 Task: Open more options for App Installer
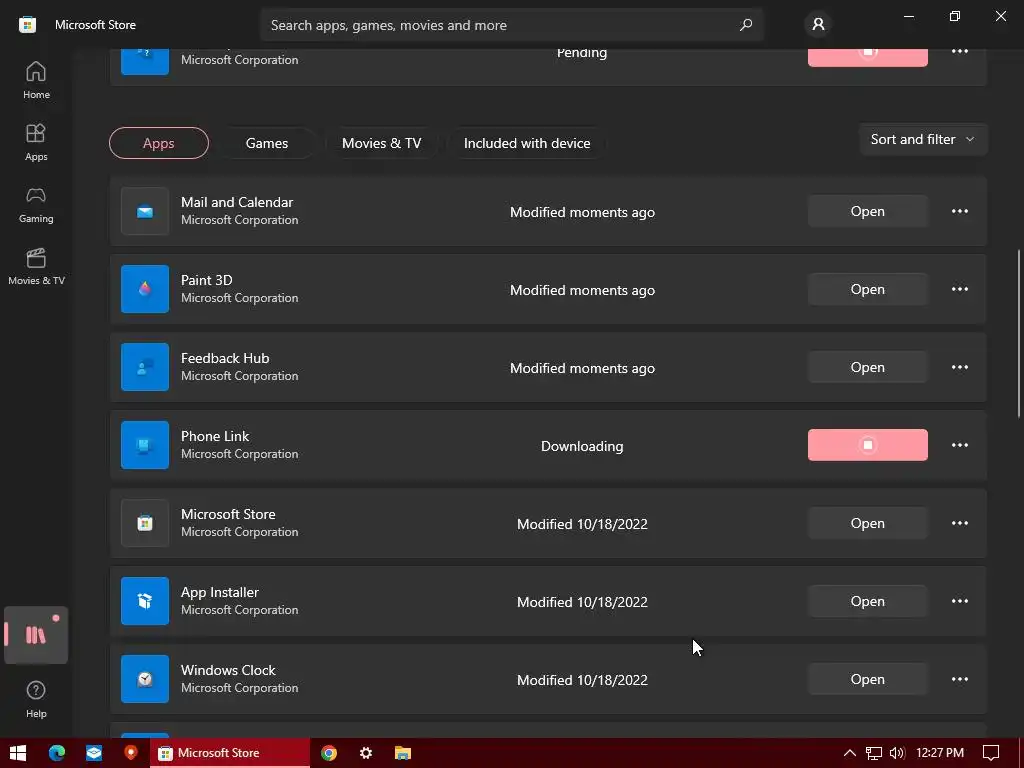point(959,601)
